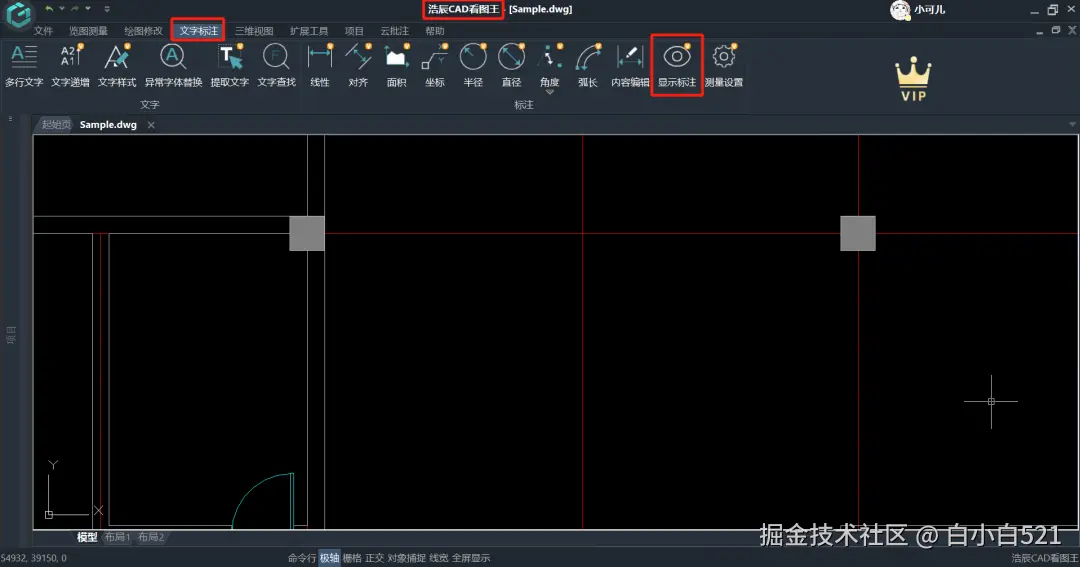The height and width of the screenshot is (567, 1080).
Task: Expand the collapsed left side panel
Action: tap(10, 335)
